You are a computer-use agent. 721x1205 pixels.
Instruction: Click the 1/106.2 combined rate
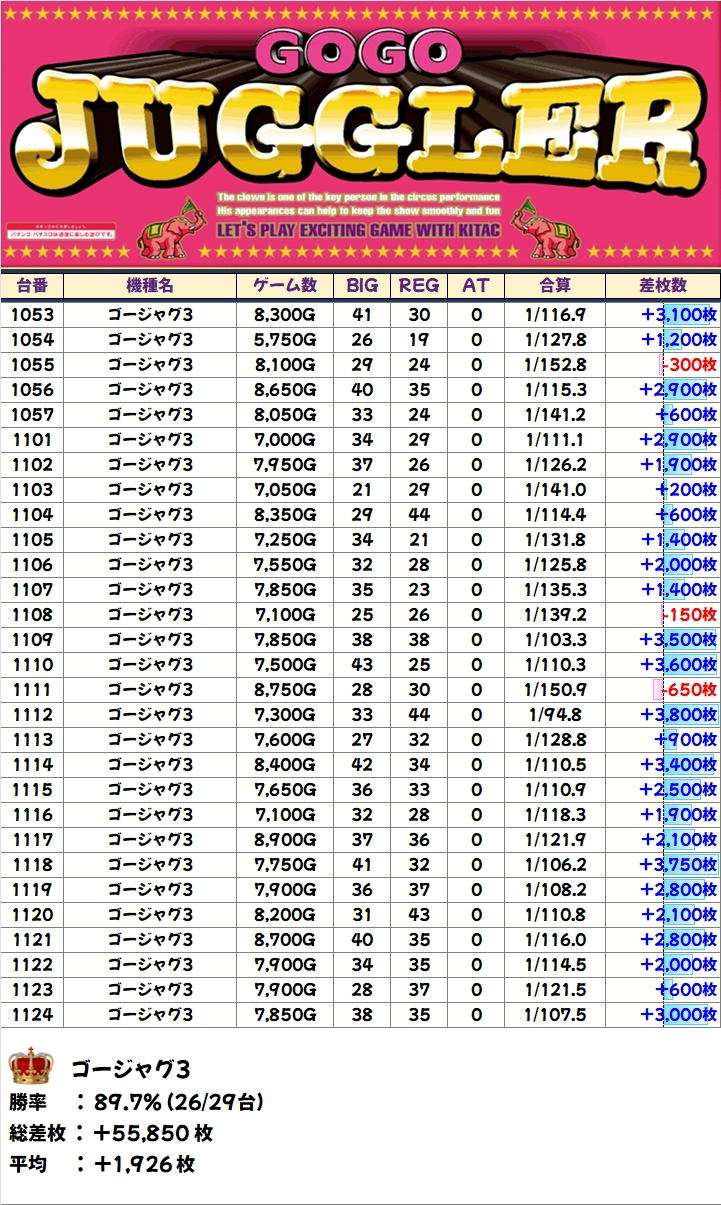[x=555, y=865]
